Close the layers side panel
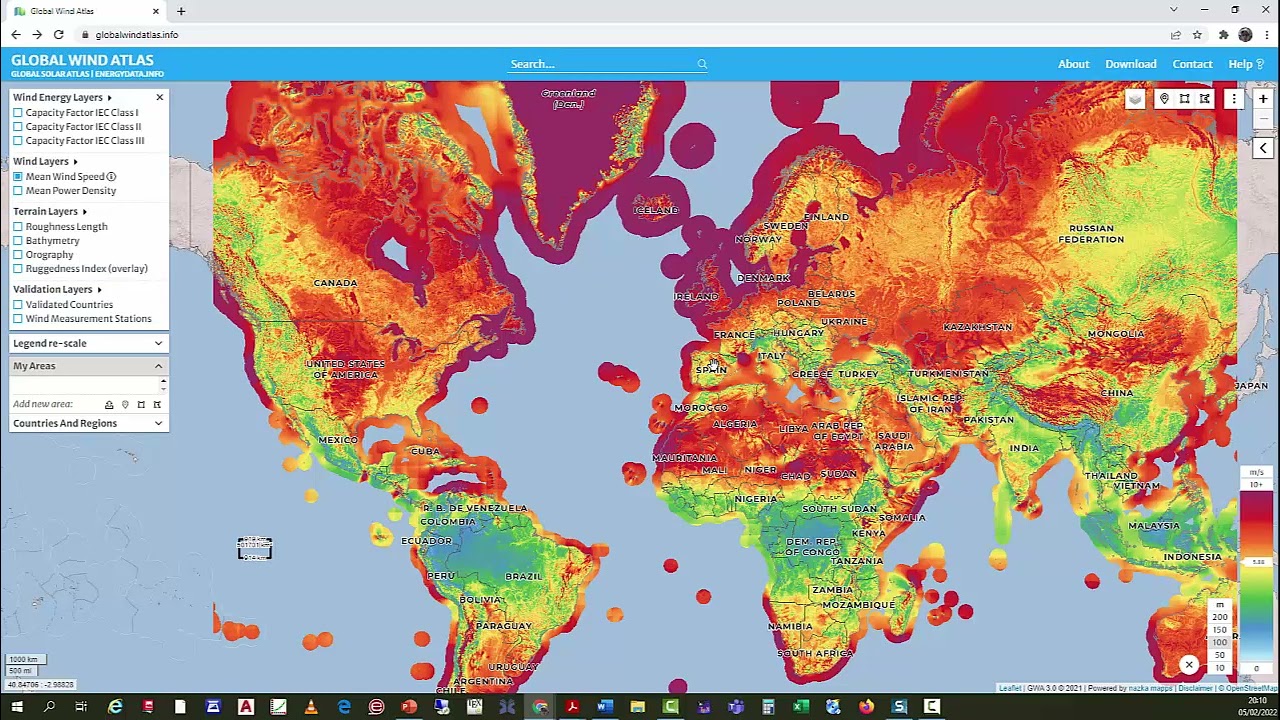Viewport: 1280px width, 720px height. (159, 97)
